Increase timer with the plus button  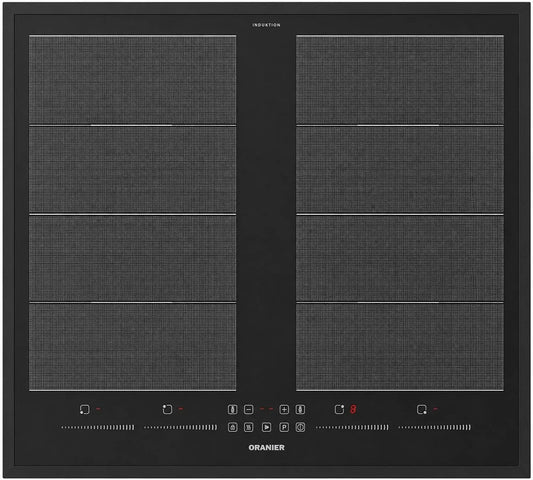click(284, 409)
